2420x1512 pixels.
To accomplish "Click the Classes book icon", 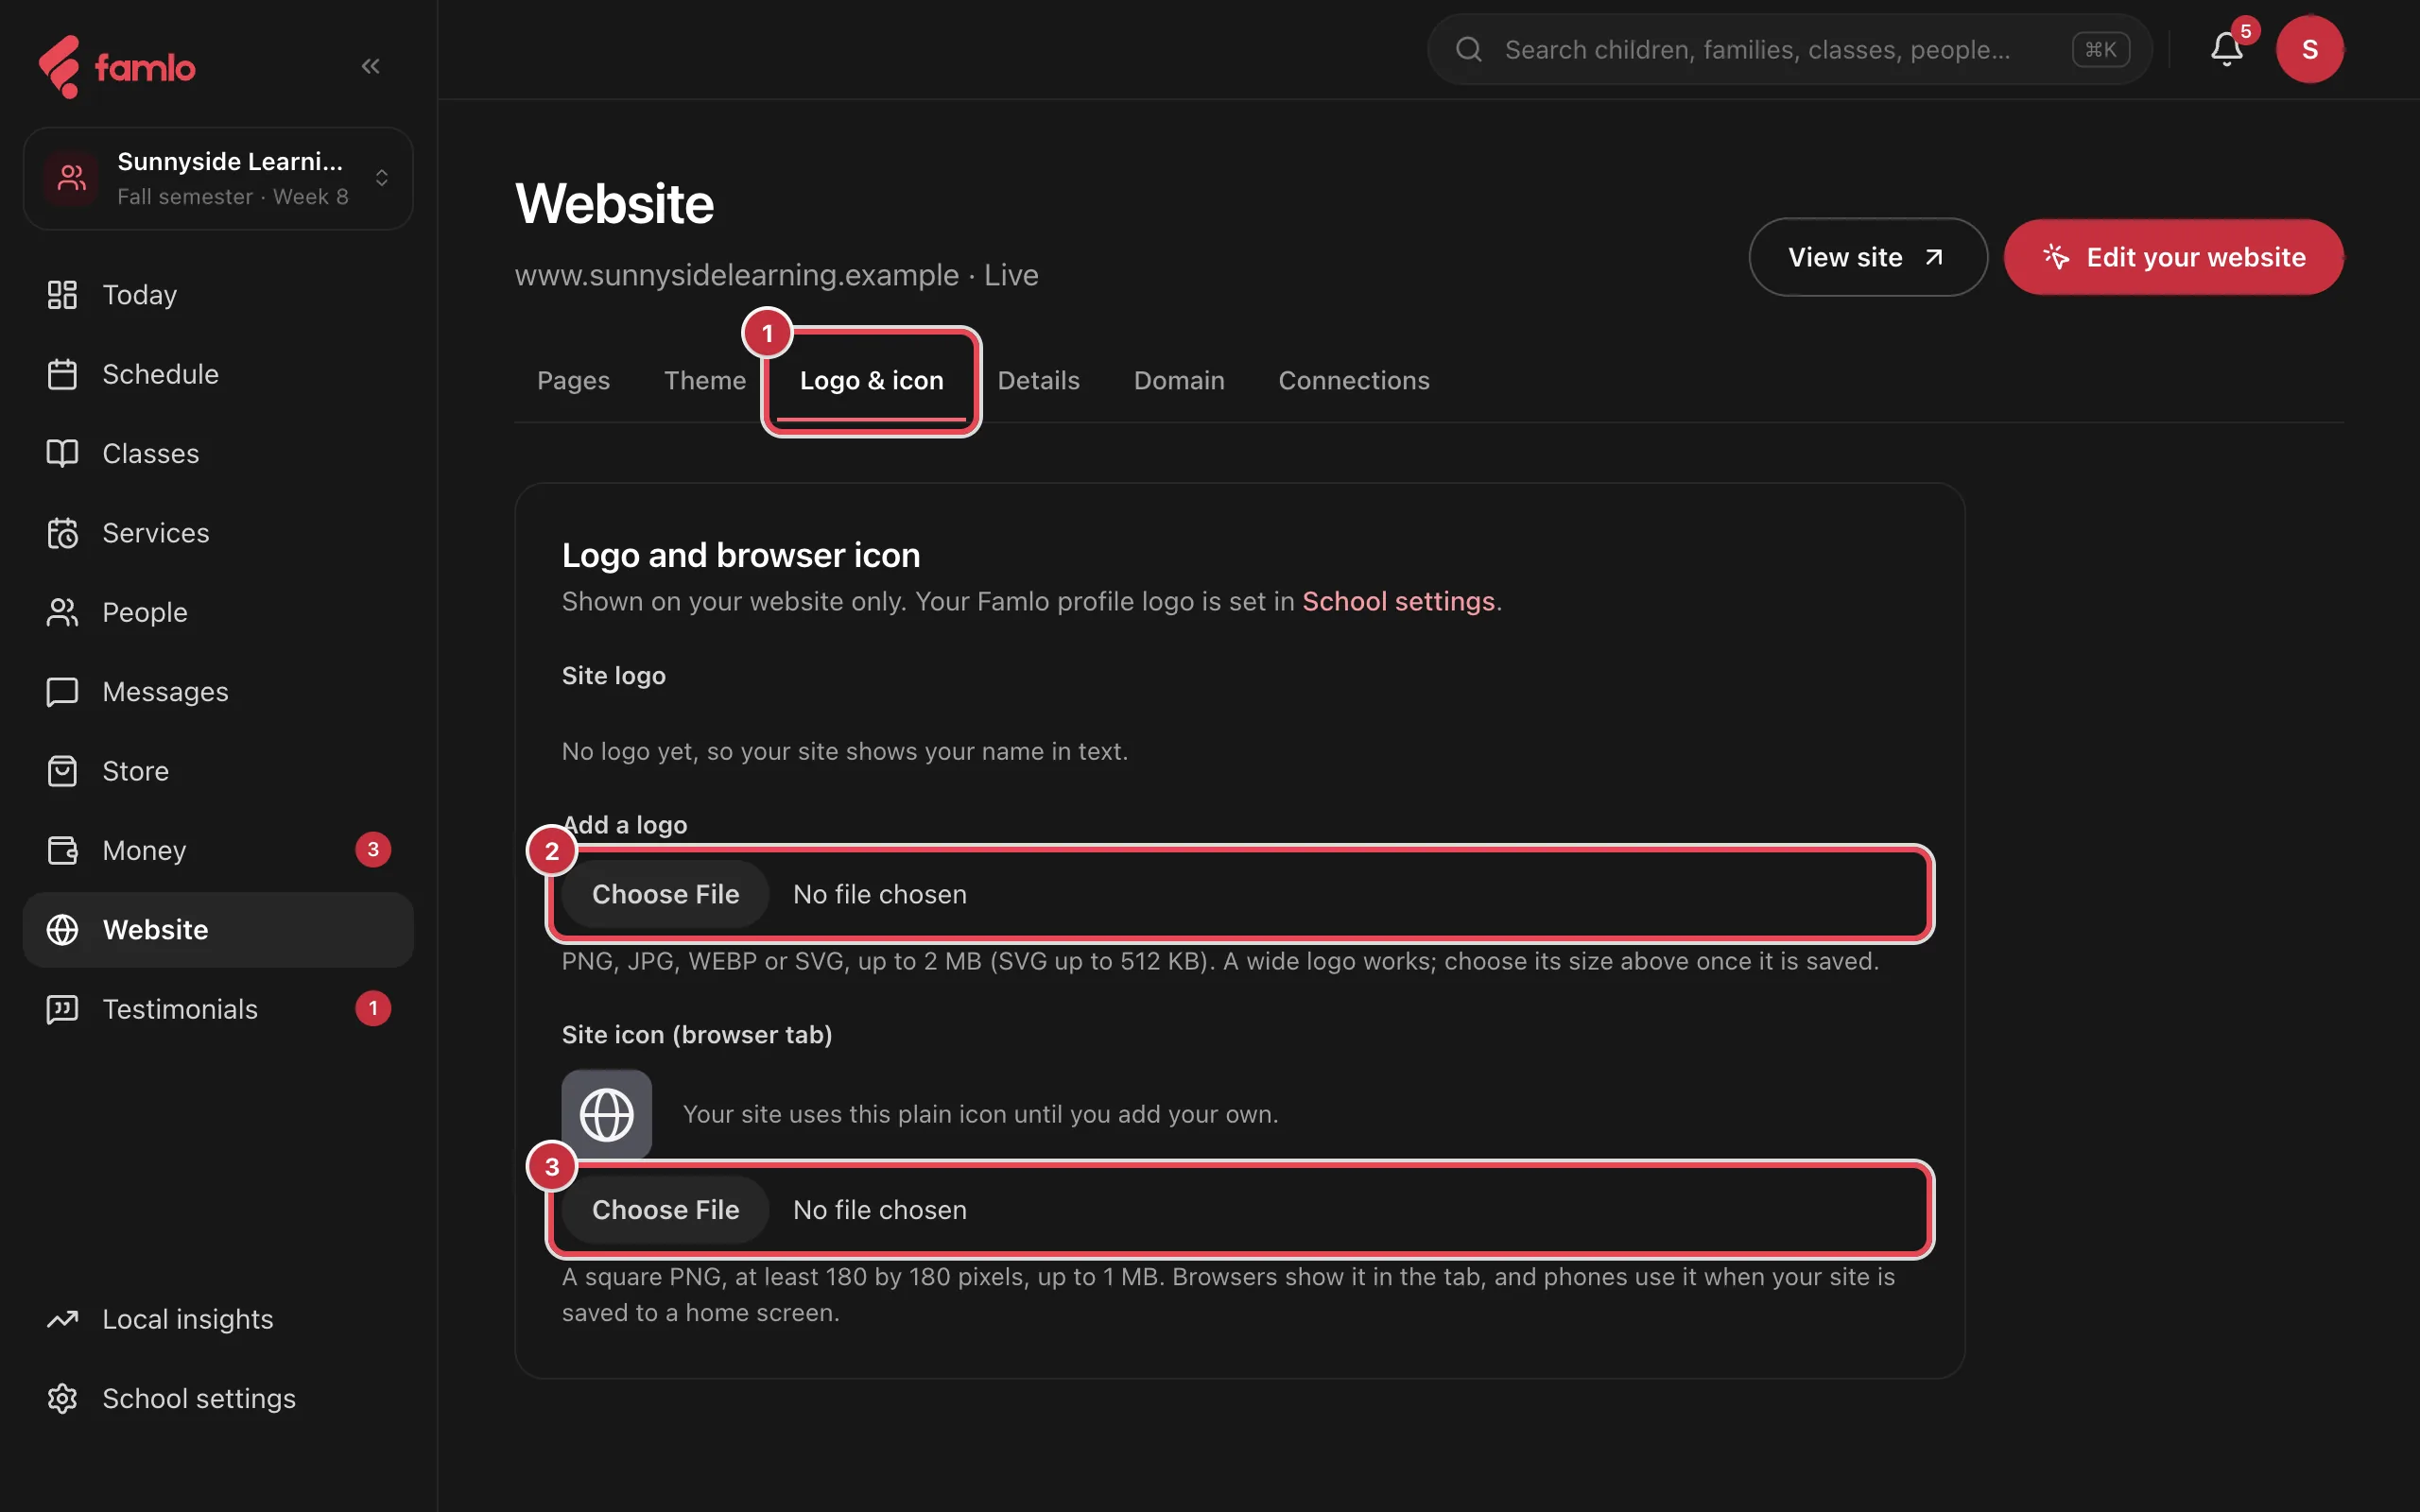I will 62,453.
